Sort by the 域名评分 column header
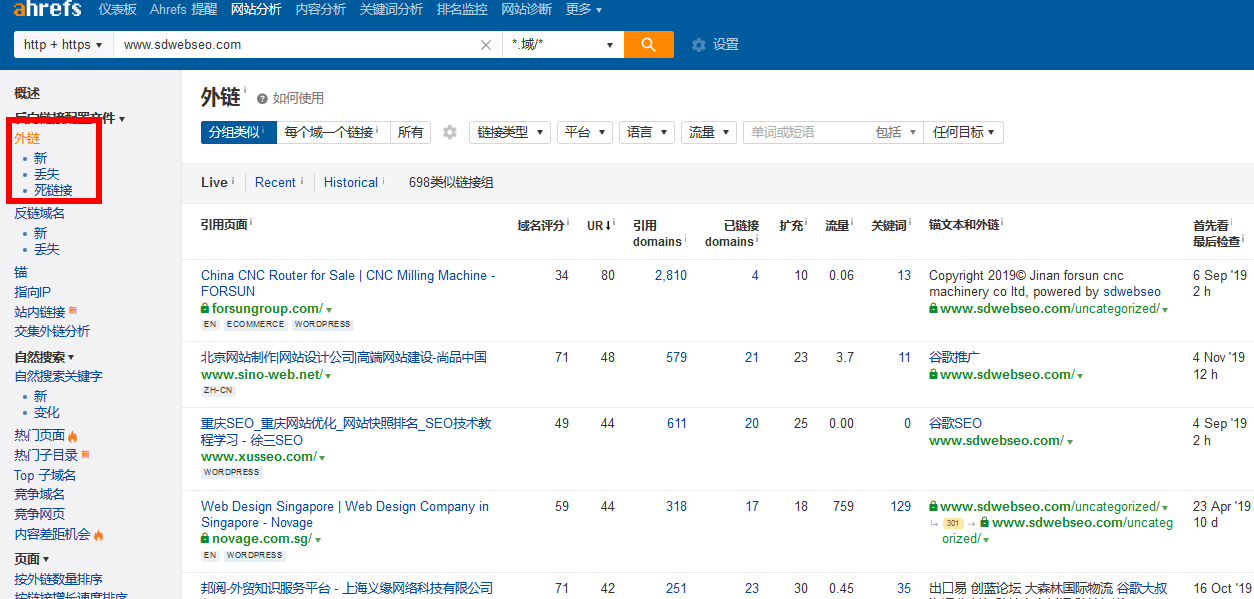Image resolution: width=1254 pixels, height=599 pixels. point(541,226)
